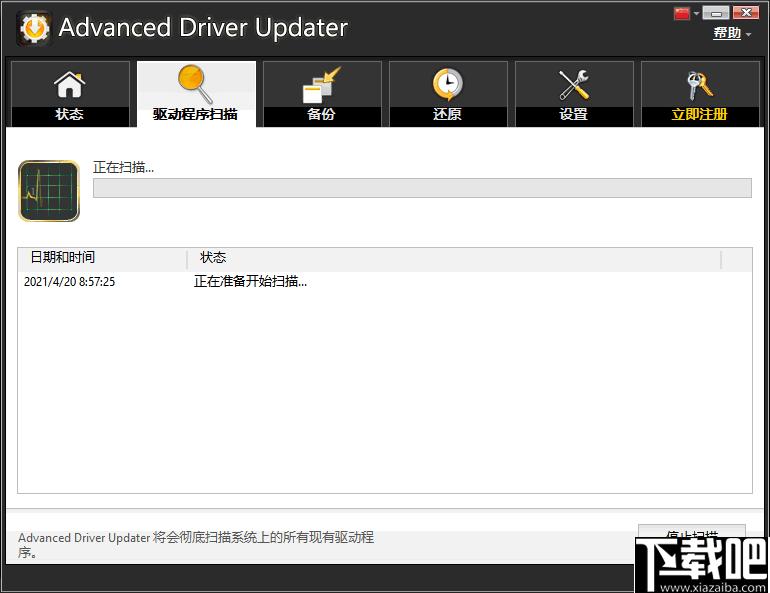The image size is (770, 593).
Task: Click the Advanced Driver Updater logo
Action: point(34,28)
